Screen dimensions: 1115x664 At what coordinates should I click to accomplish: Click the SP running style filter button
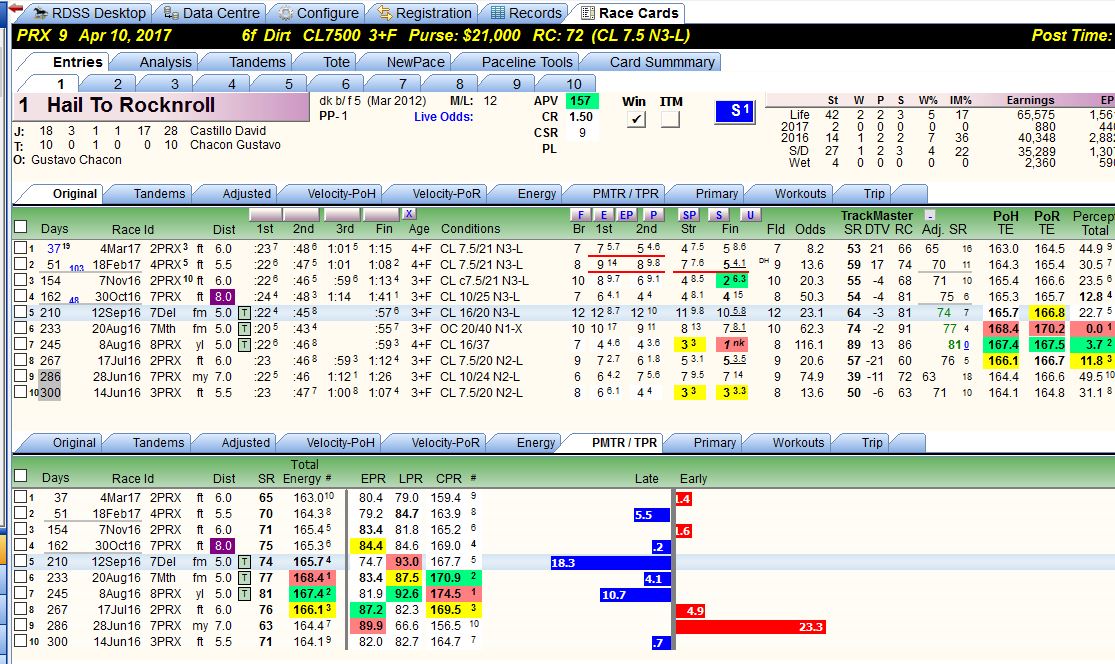click(x=688, y=215)
